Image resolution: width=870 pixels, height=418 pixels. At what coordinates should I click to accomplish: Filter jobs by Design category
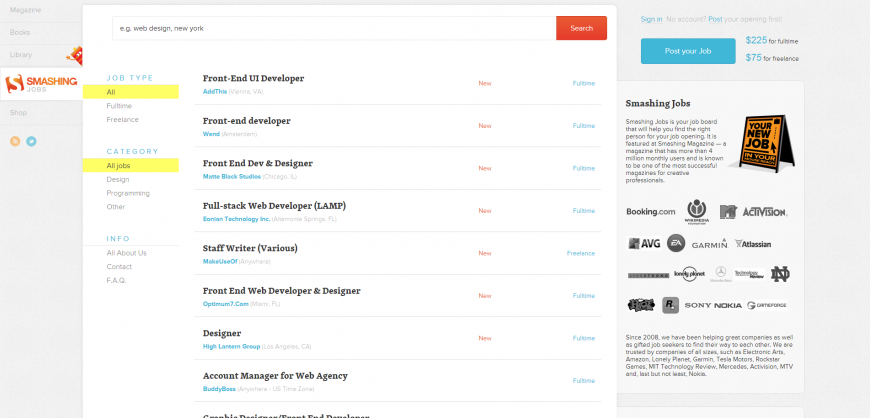point(118,179)
